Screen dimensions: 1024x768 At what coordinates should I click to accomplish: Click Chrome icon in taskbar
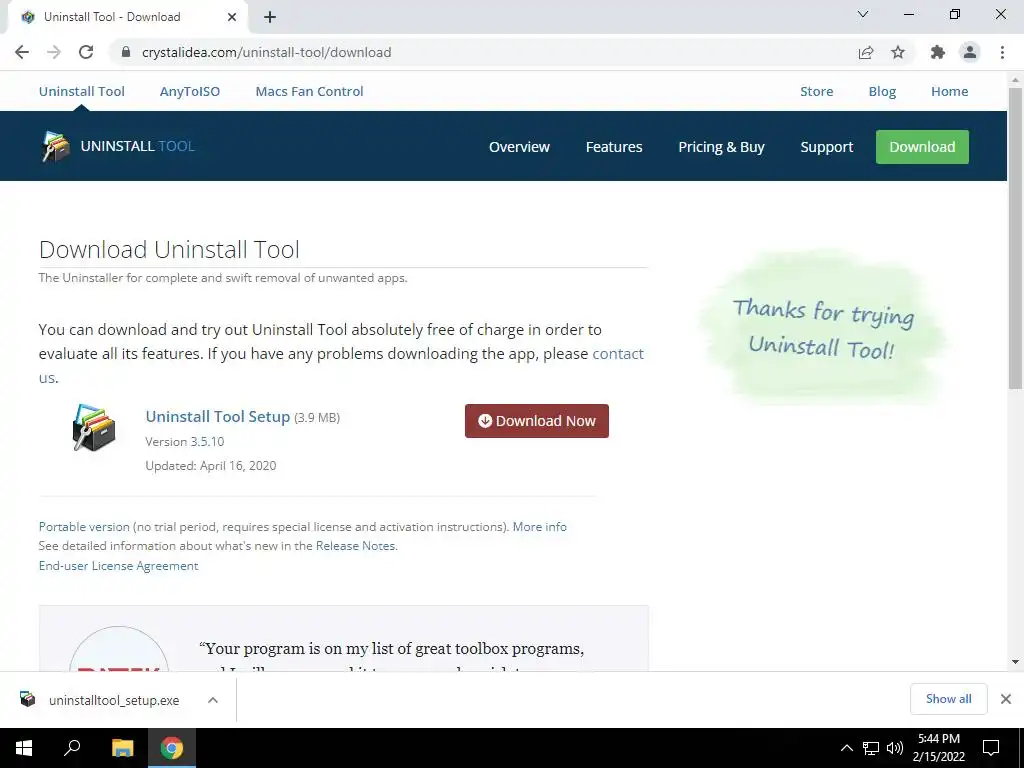(172, 748)
